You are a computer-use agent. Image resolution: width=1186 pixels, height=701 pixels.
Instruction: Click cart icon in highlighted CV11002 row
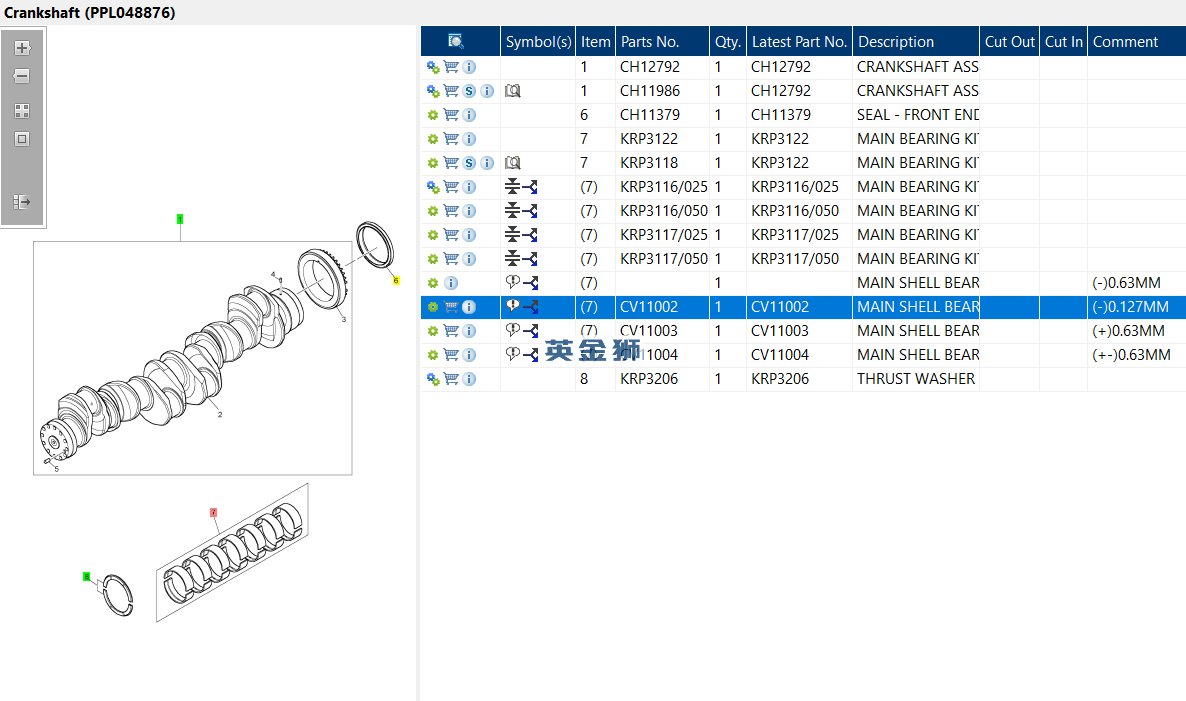coord(451,307)
